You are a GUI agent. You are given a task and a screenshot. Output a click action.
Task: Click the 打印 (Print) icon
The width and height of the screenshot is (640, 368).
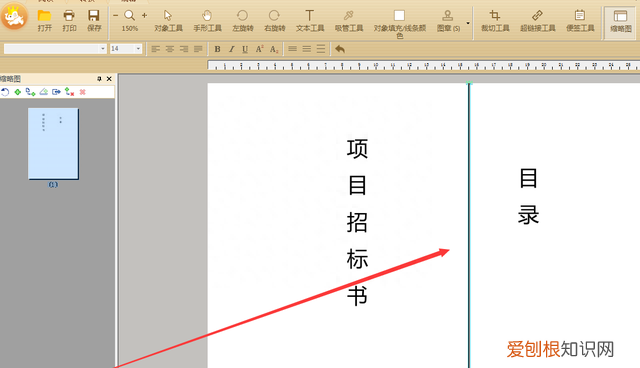click(x=69, y=16)
